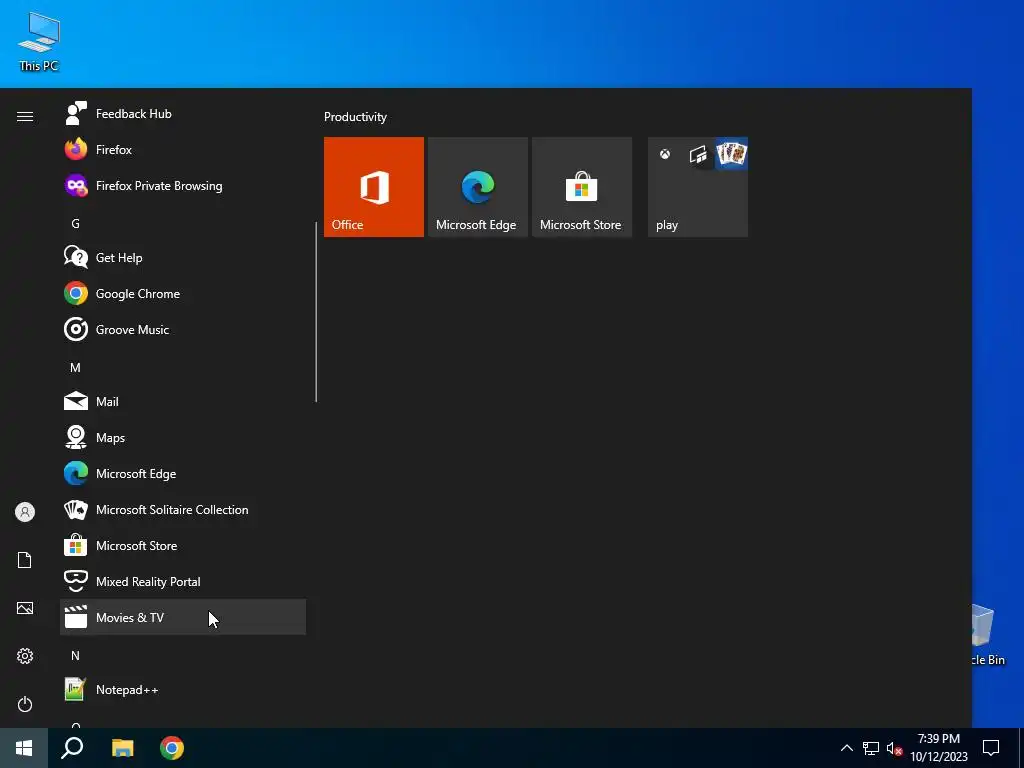The width and height of the screenshot is (1024, 768).
Task: Click the app list scrollbar
Action: click(x=316, y=312)
